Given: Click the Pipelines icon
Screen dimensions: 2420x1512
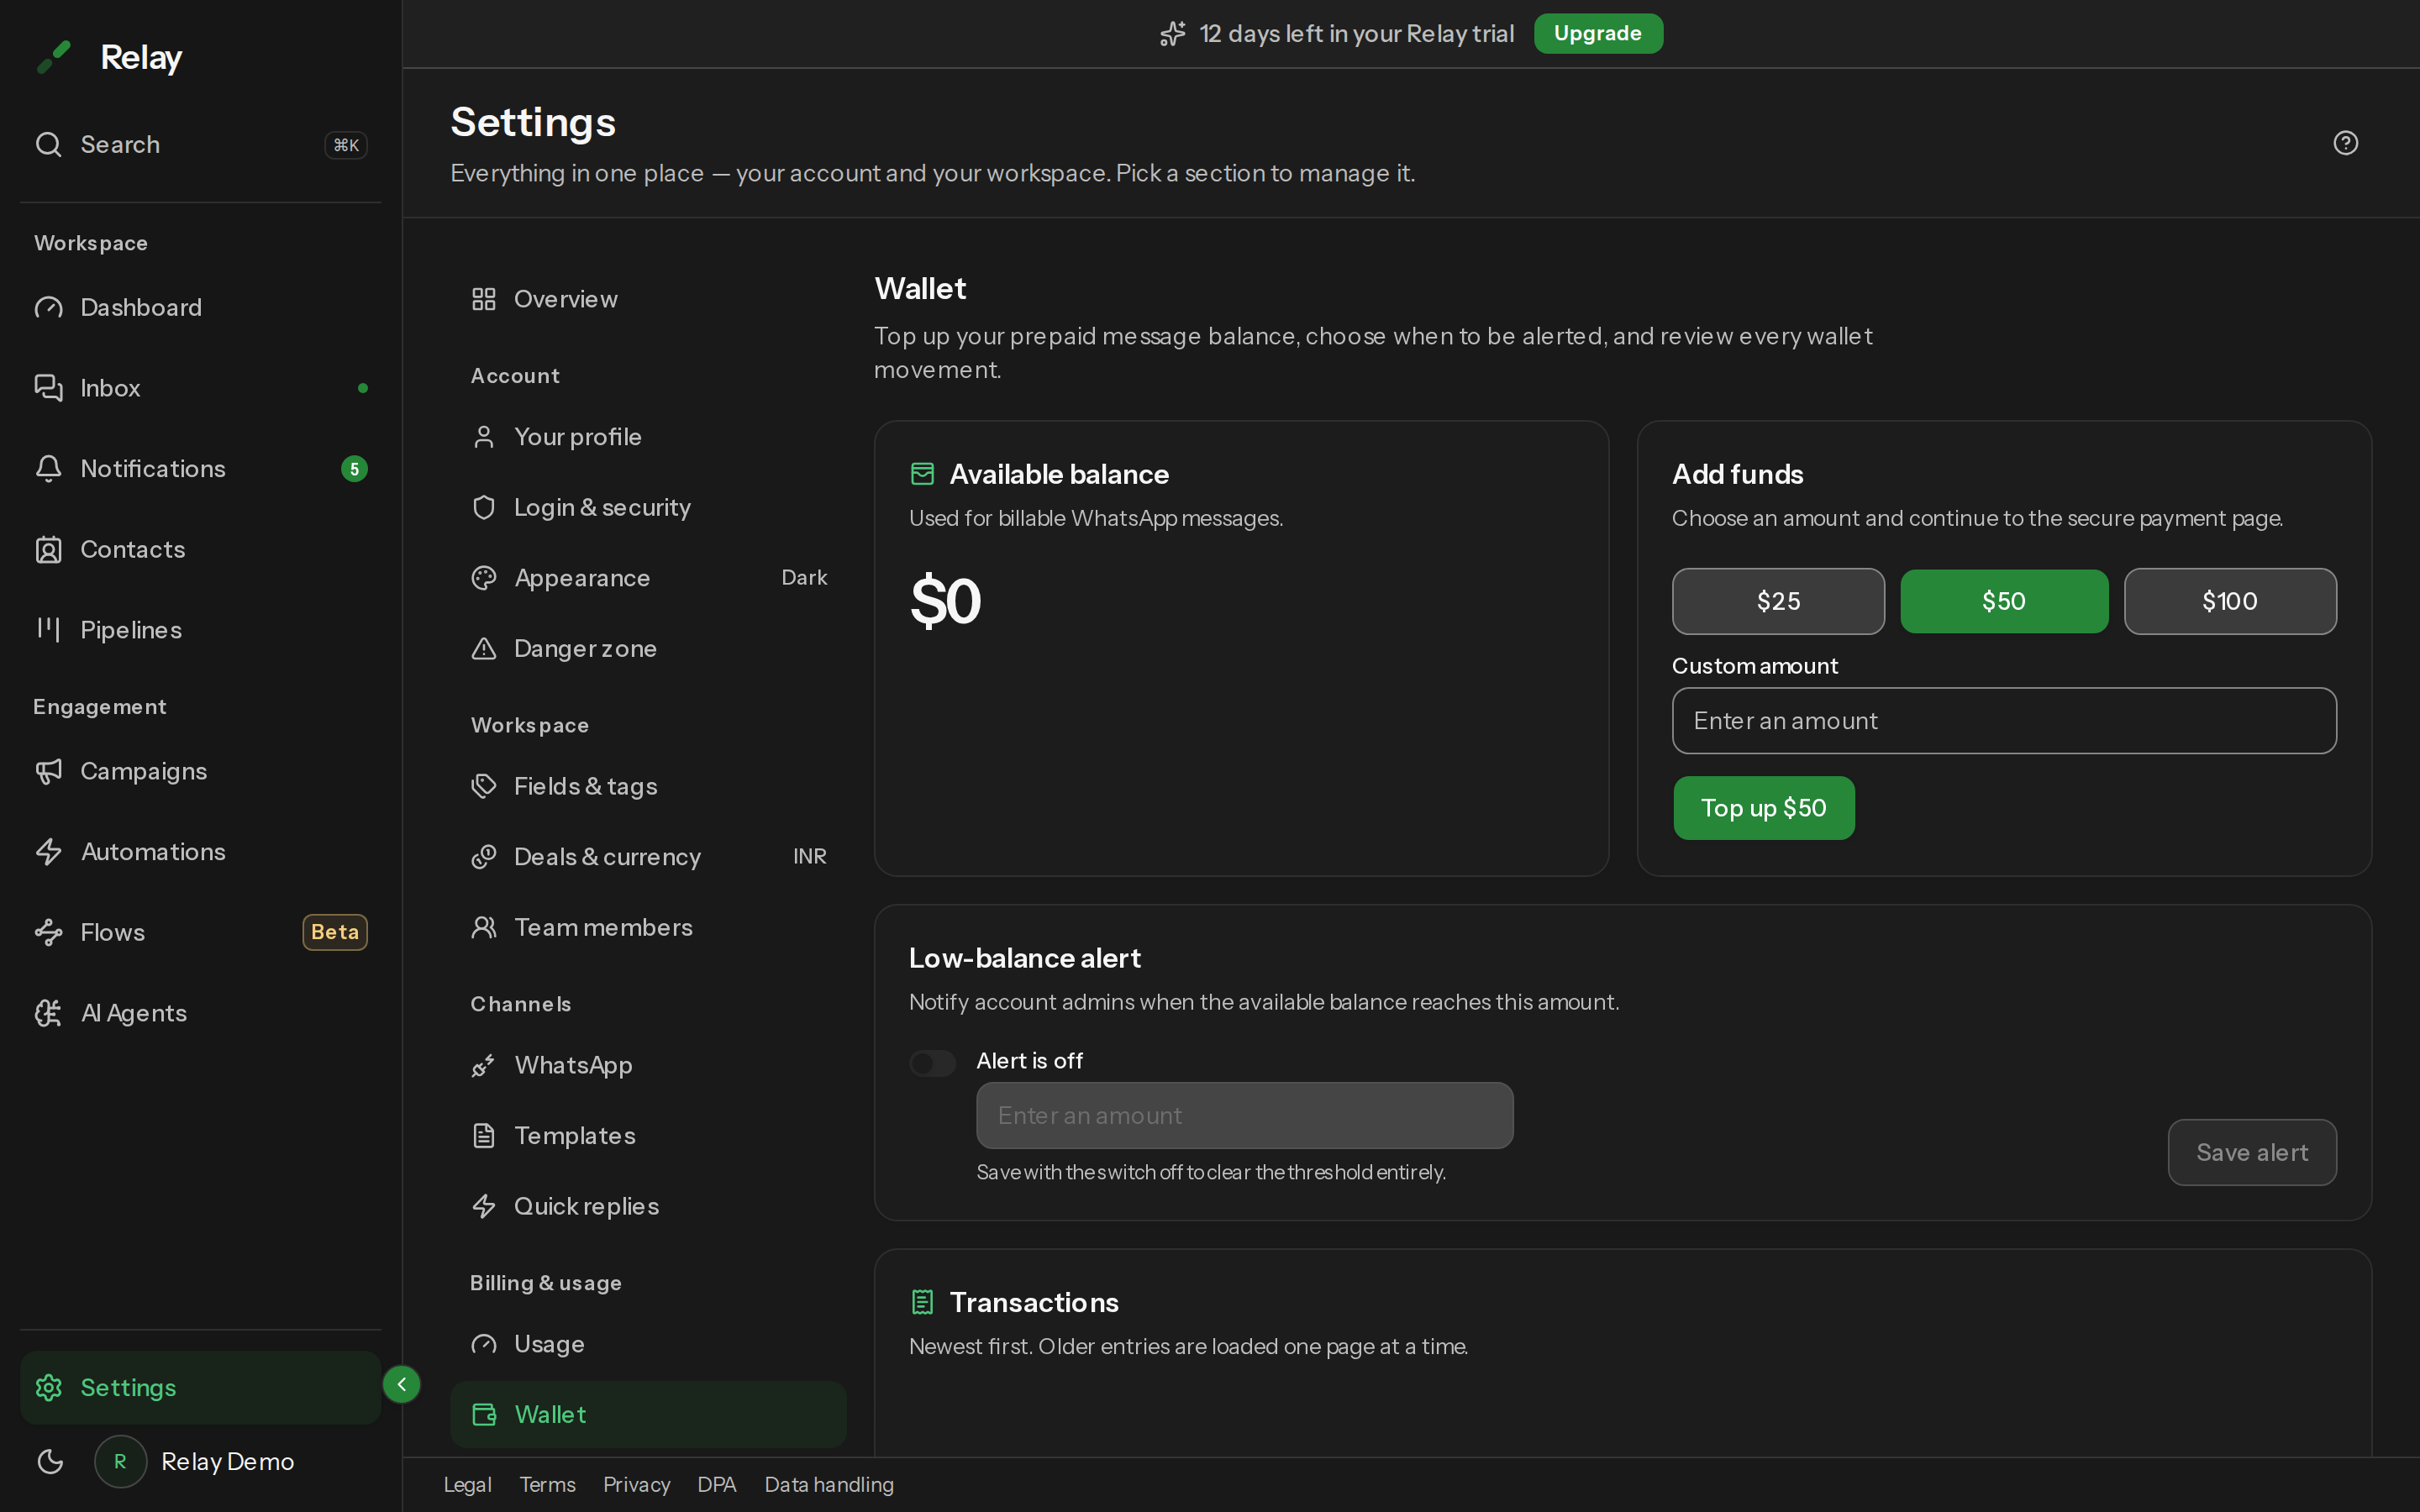Looking at the screenshot, I should (x=48, y=630).
